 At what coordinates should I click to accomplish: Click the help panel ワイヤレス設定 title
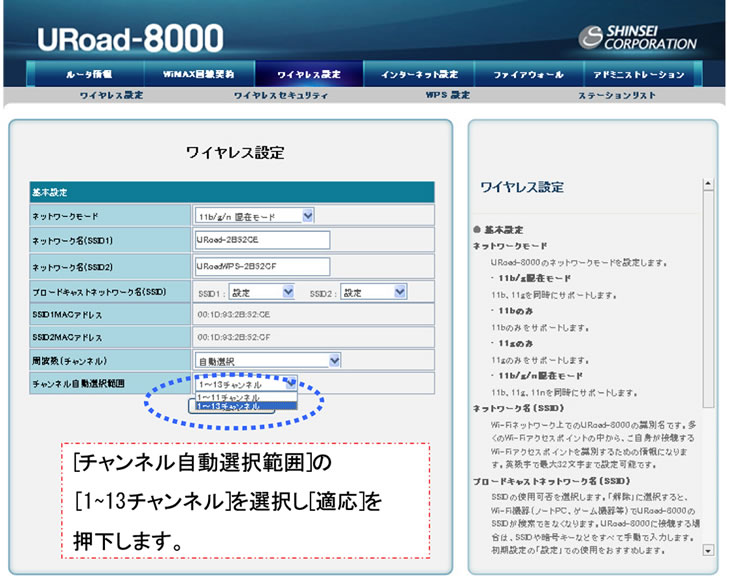coord(522,187)
